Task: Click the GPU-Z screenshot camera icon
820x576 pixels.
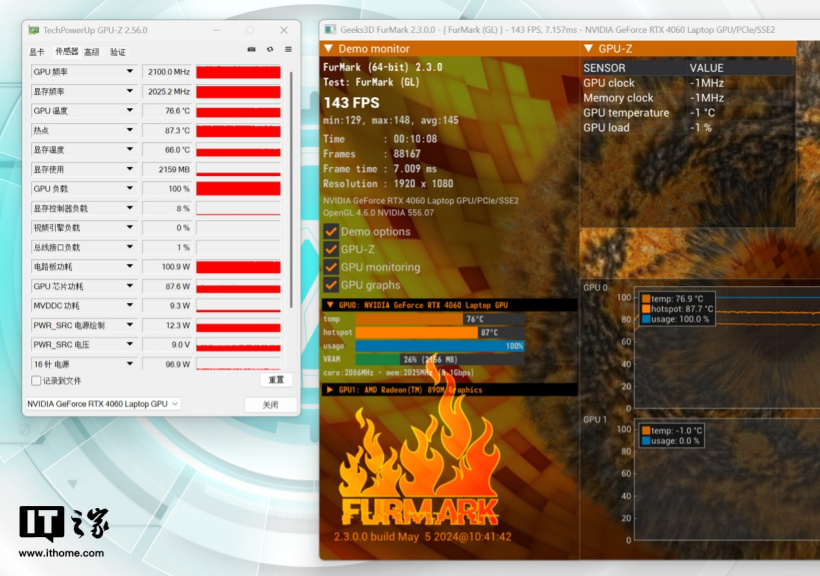Action: point(251,49)
